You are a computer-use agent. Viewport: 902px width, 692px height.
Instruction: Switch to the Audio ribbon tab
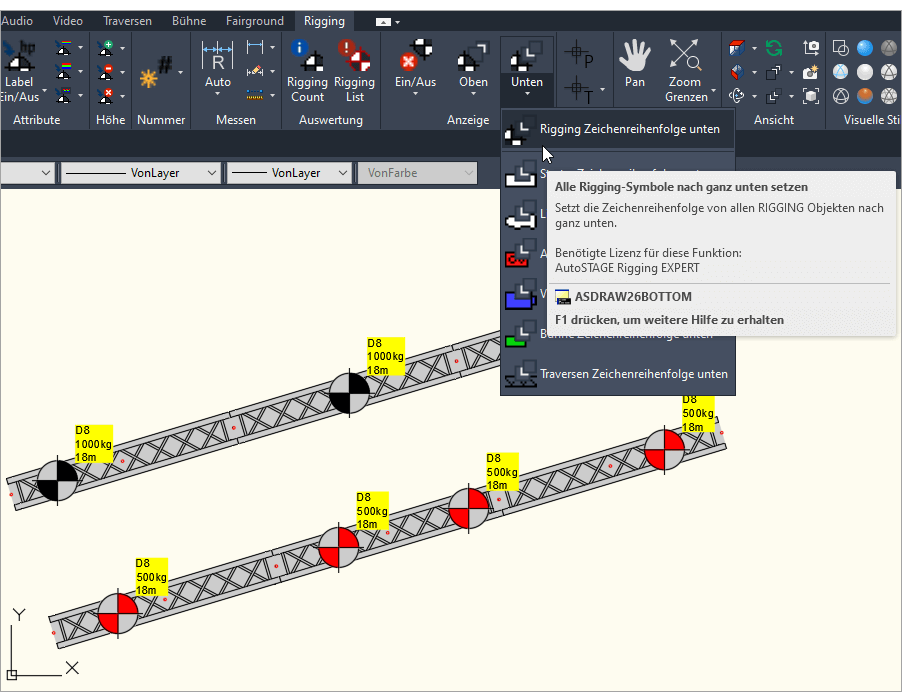(17, 21)
